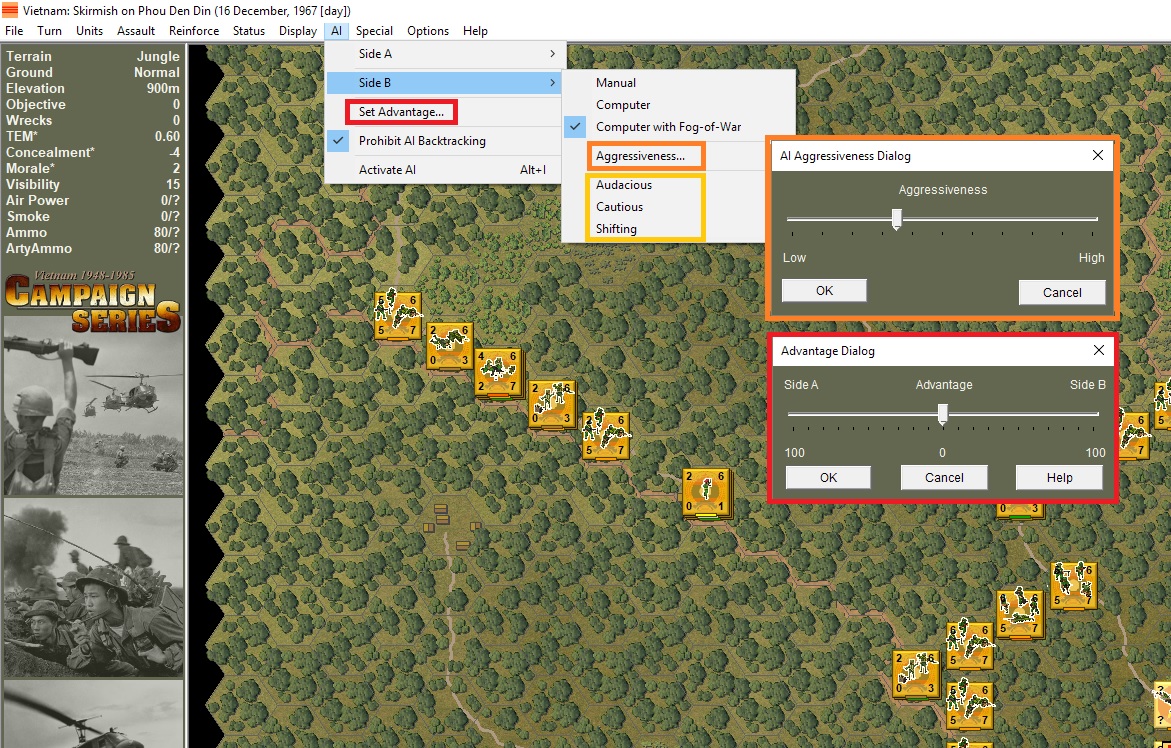Toggle Prohibit AI Backtracking option
Viewport: 1171px width, 748px height.
444,140
